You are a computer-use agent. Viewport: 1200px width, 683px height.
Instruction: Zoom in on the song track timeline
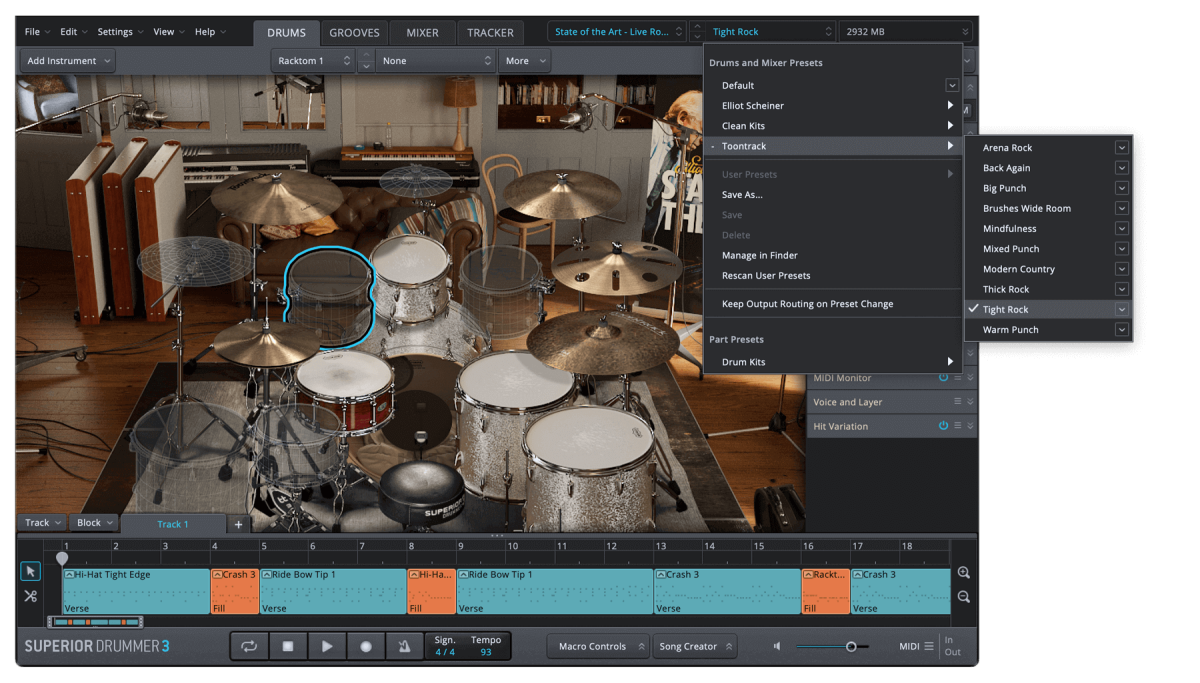pos(963,573)
